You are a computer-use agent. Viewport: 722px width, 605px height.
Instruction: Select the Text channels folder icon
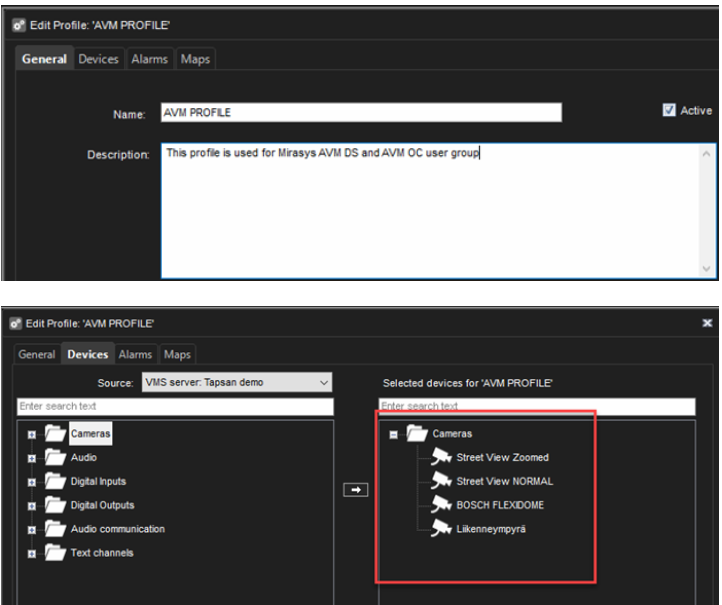point(56,553)
